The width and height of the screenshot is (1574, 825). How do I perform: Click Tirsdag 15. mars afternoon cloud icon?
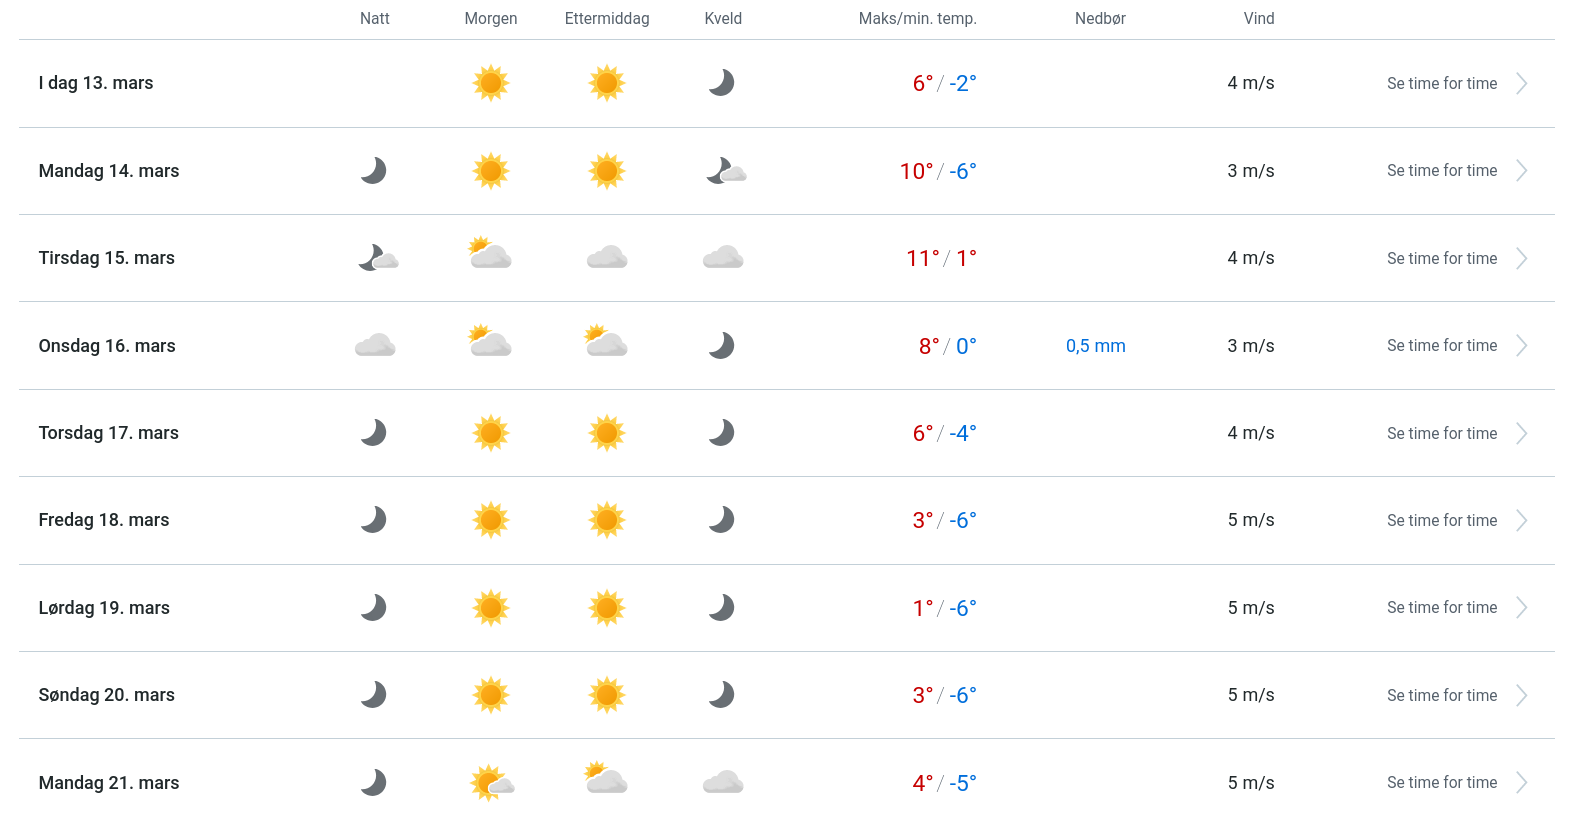[x=607, y=258]
